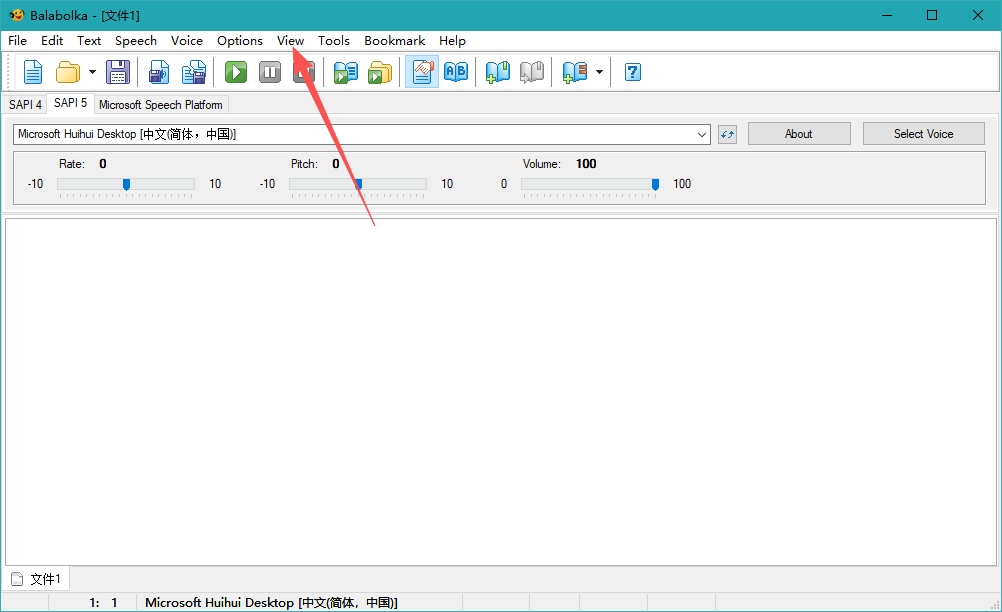Click the Volume value '100' label

[586, 164]
